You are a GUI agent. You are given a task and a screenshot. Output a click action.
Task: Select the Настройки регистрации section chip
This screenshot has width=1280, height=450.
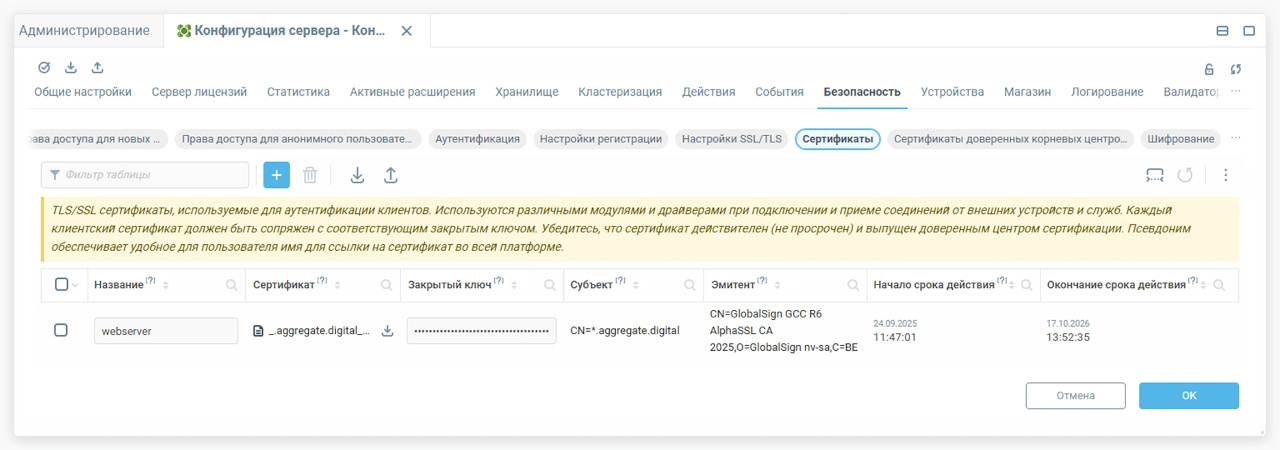pos(601,139)
